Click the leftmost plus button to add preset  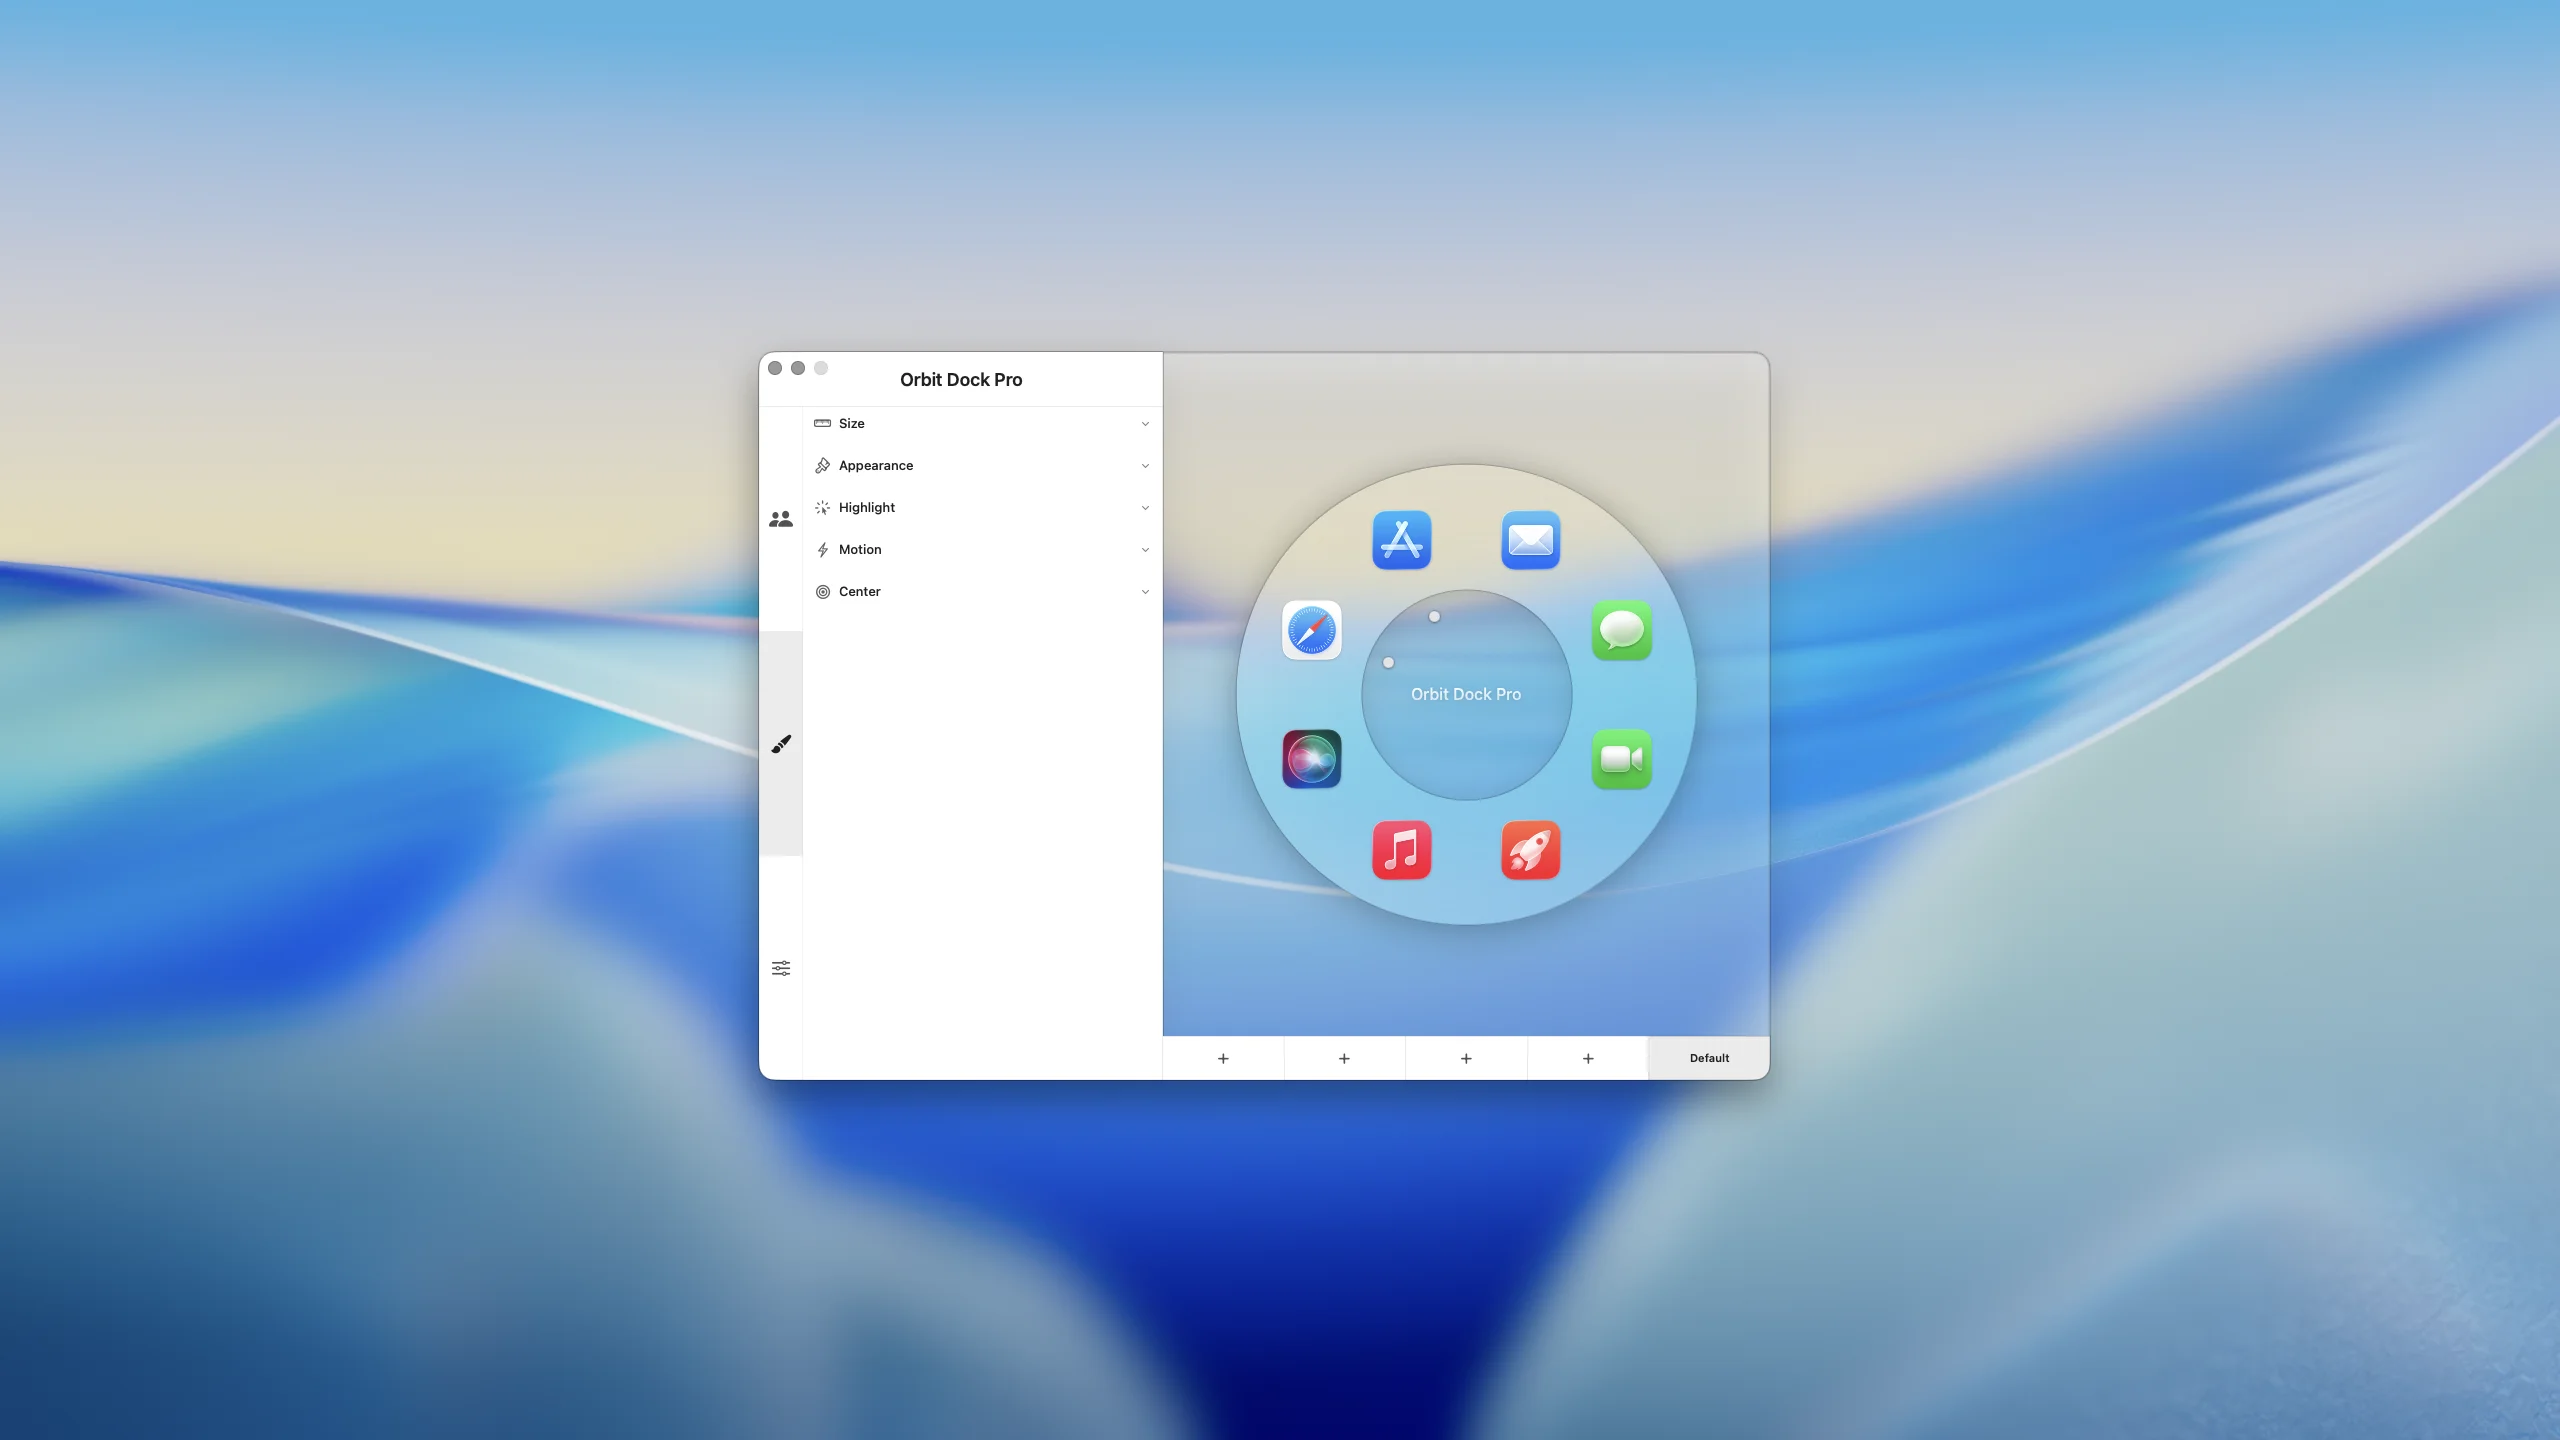[x=1222, y=1058]
